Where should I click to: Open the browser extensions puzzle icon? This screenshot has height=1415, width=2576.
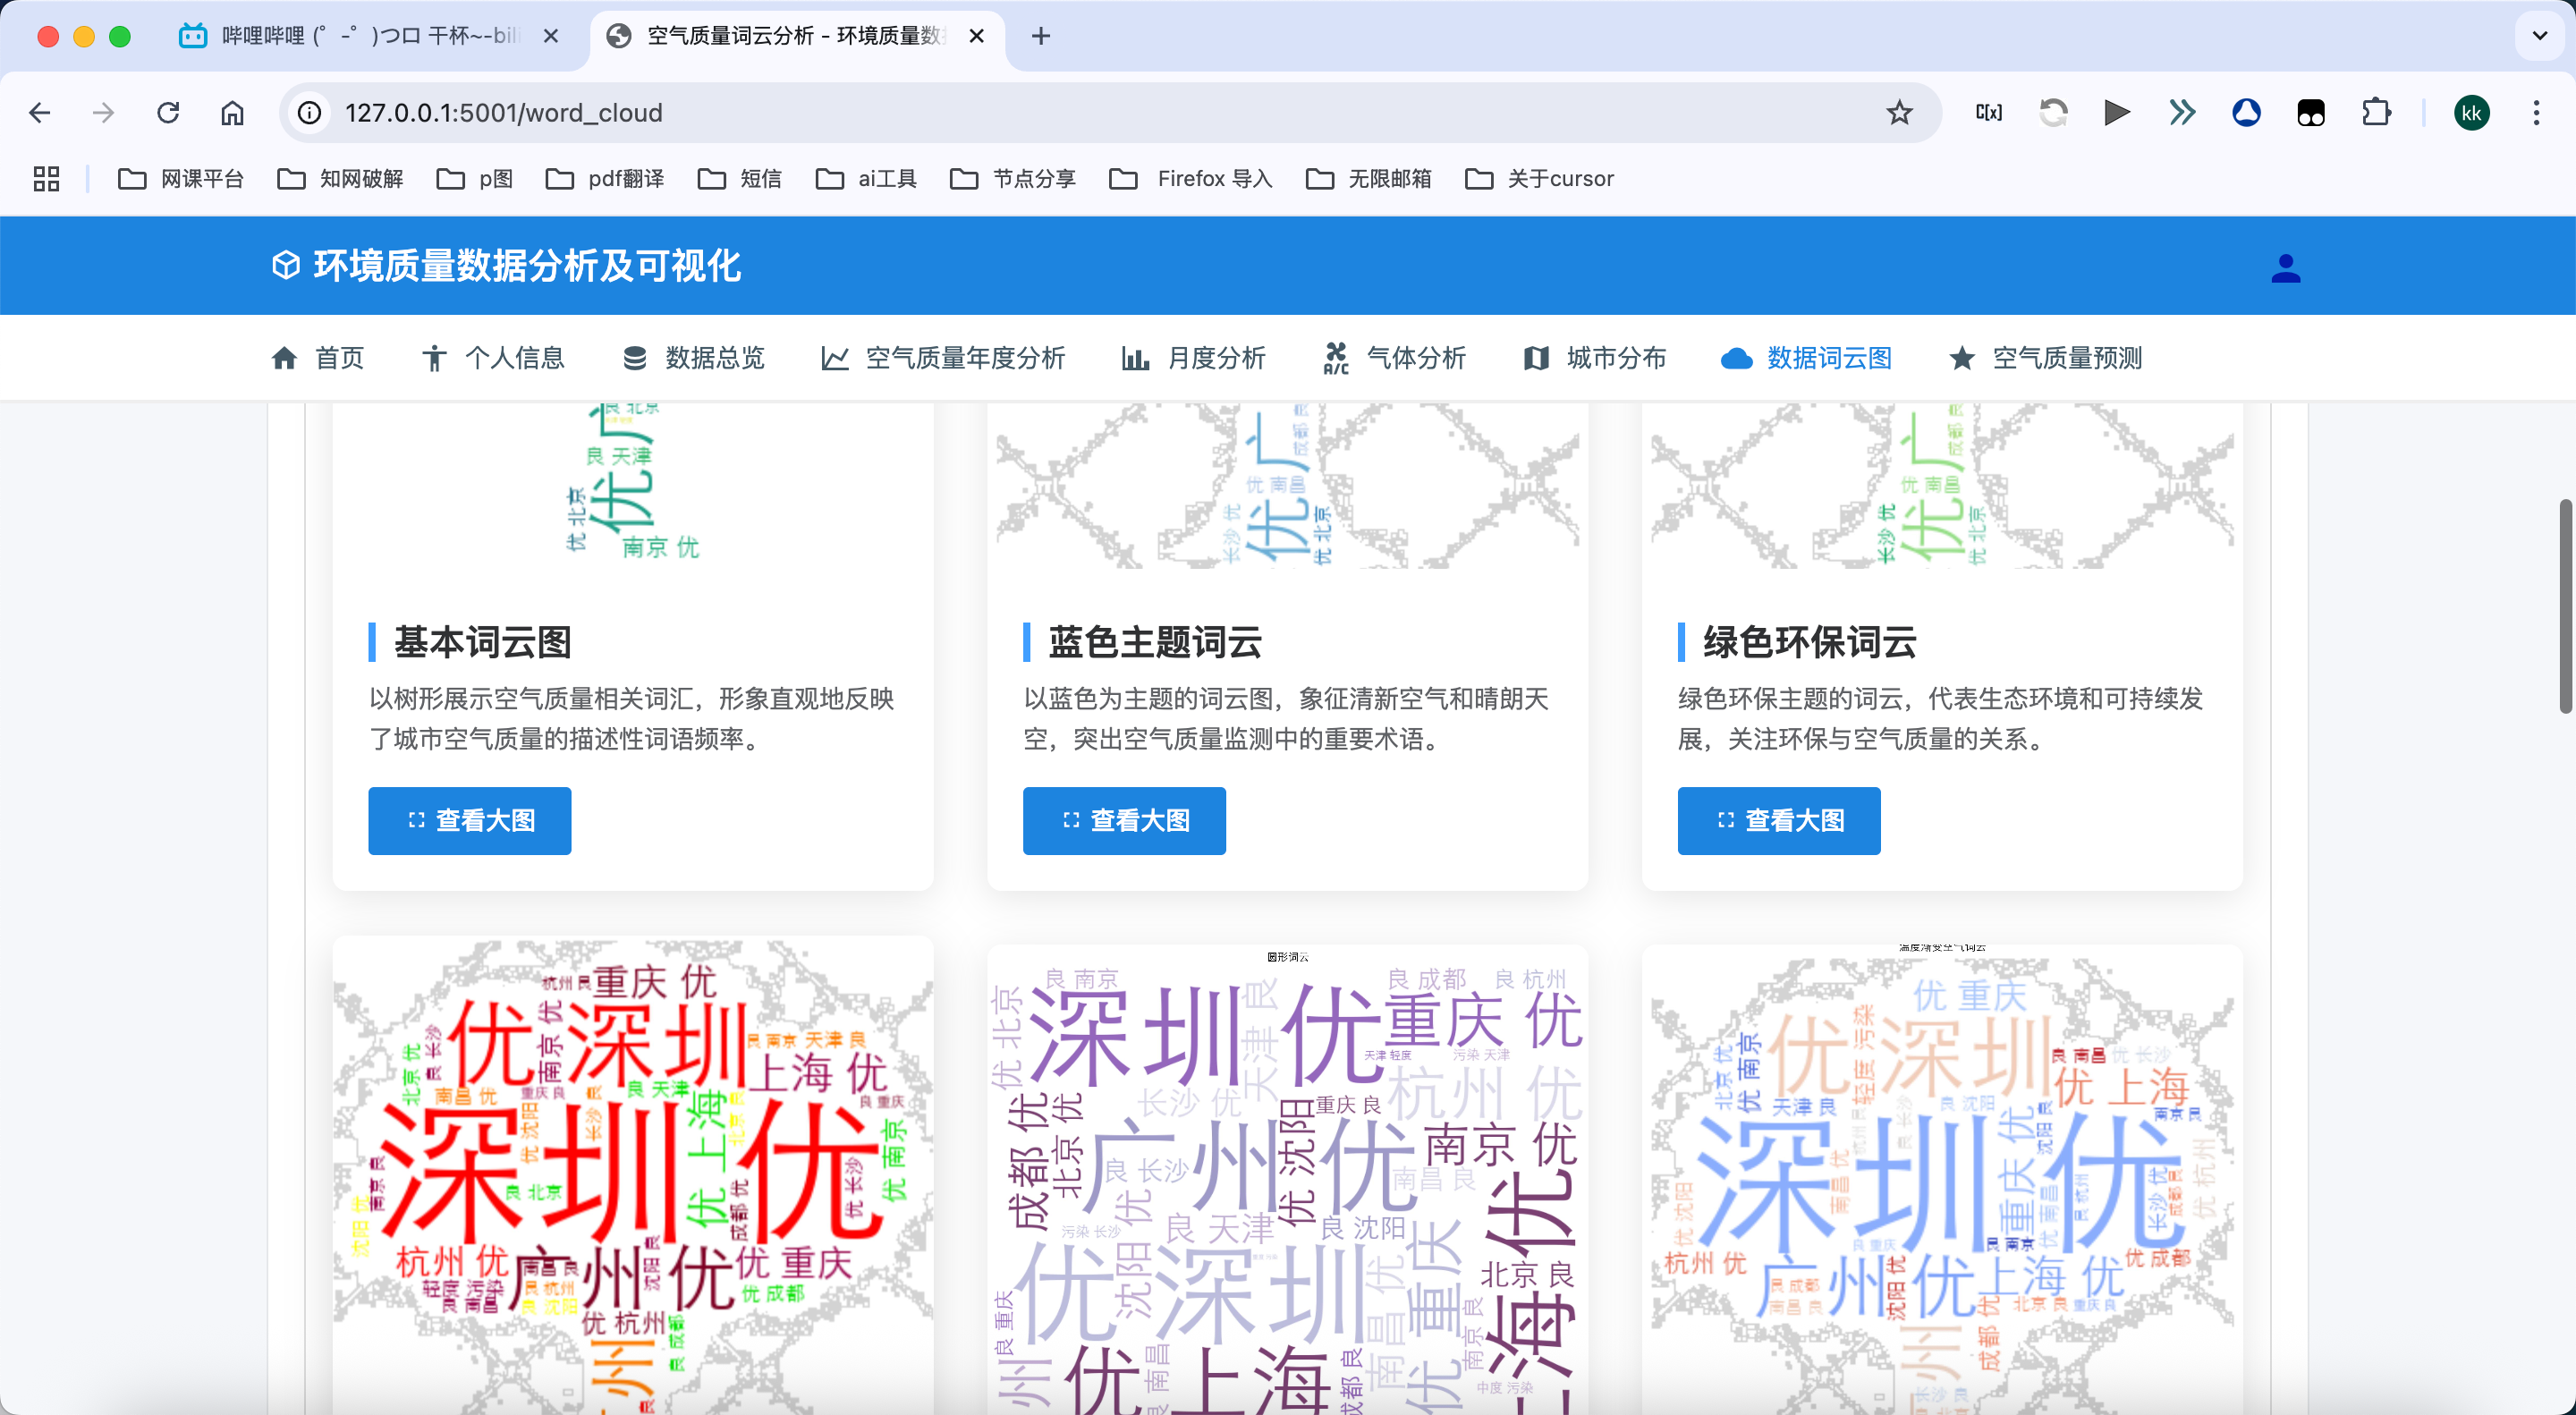2376,113
